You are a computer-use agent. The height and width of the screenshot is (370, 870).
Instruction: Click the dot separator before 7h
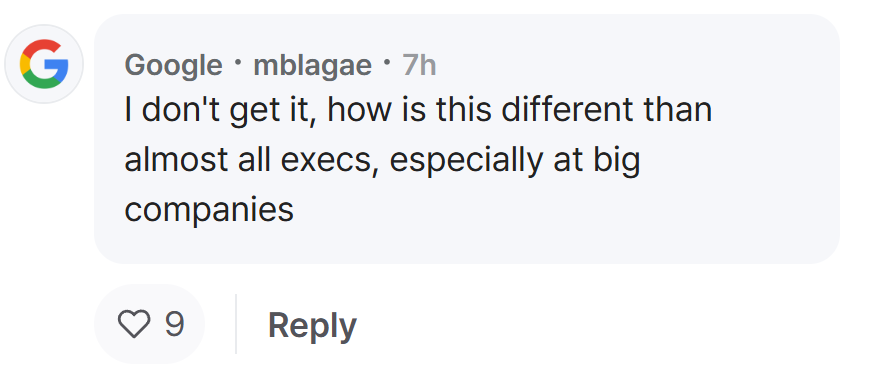pyautogui.click(x=387, y=62)
